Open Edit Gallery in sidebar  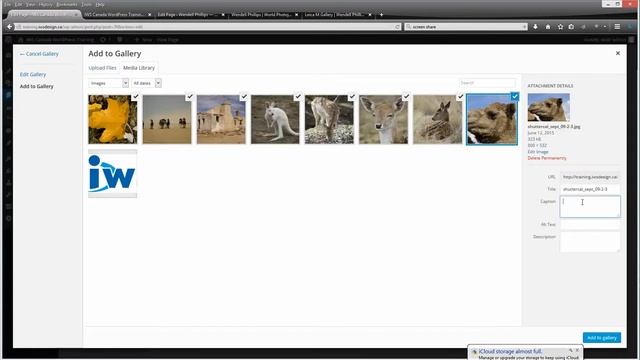click(x=33, y=74)
